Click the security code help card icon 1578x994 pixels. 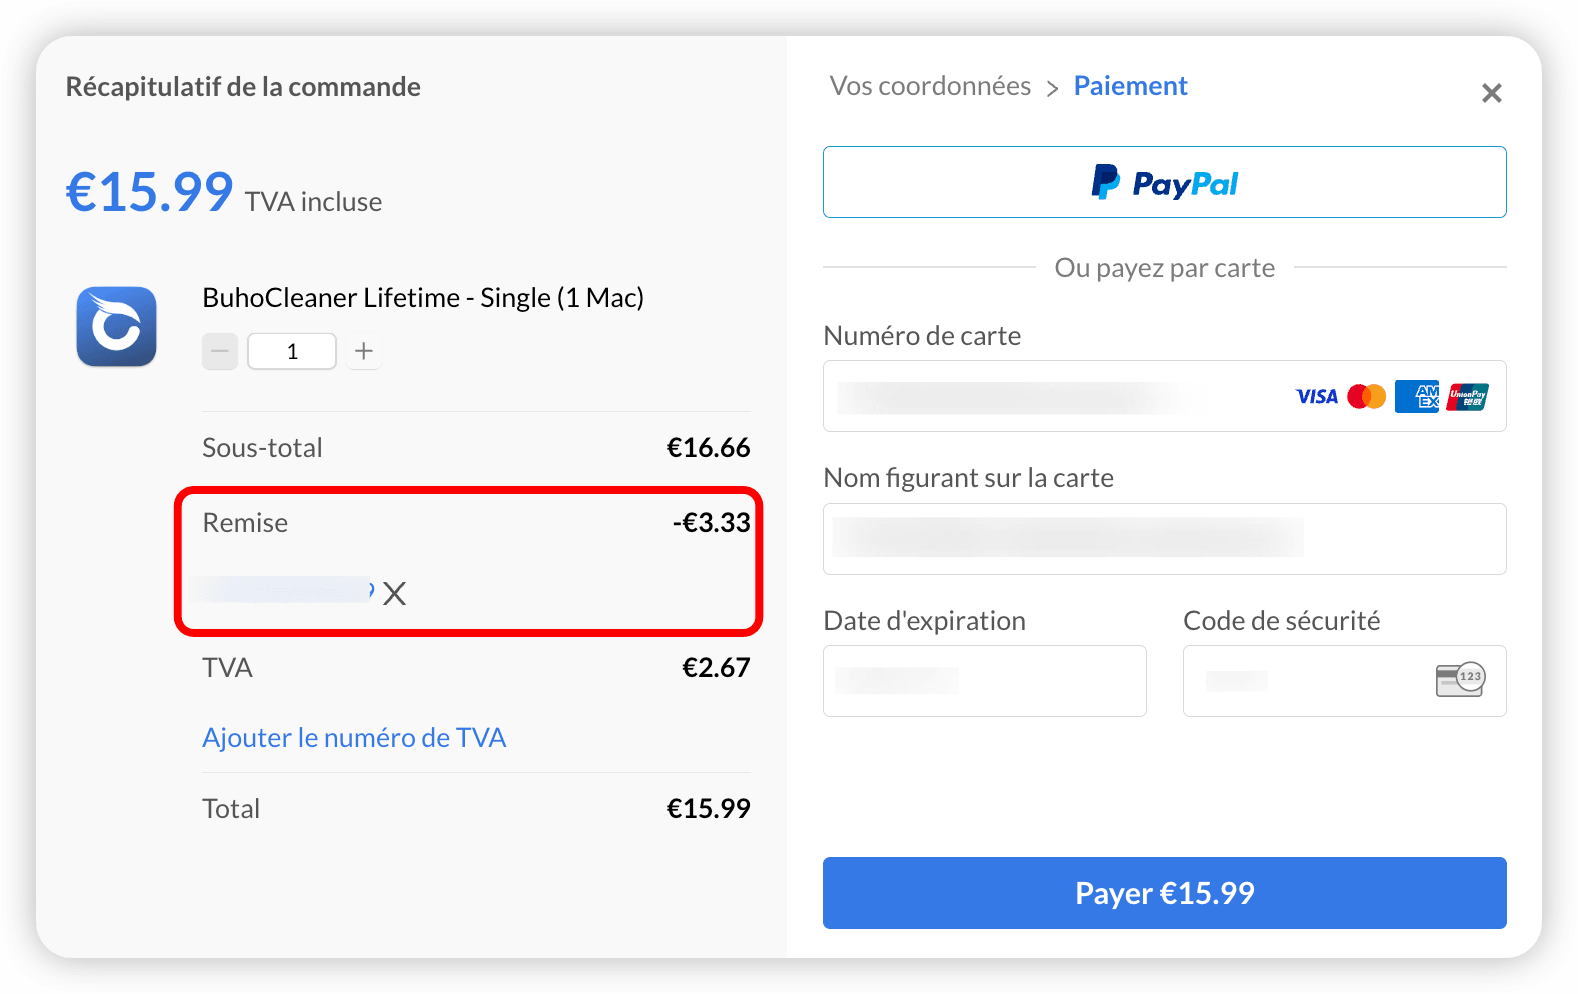pos(1460,679)
